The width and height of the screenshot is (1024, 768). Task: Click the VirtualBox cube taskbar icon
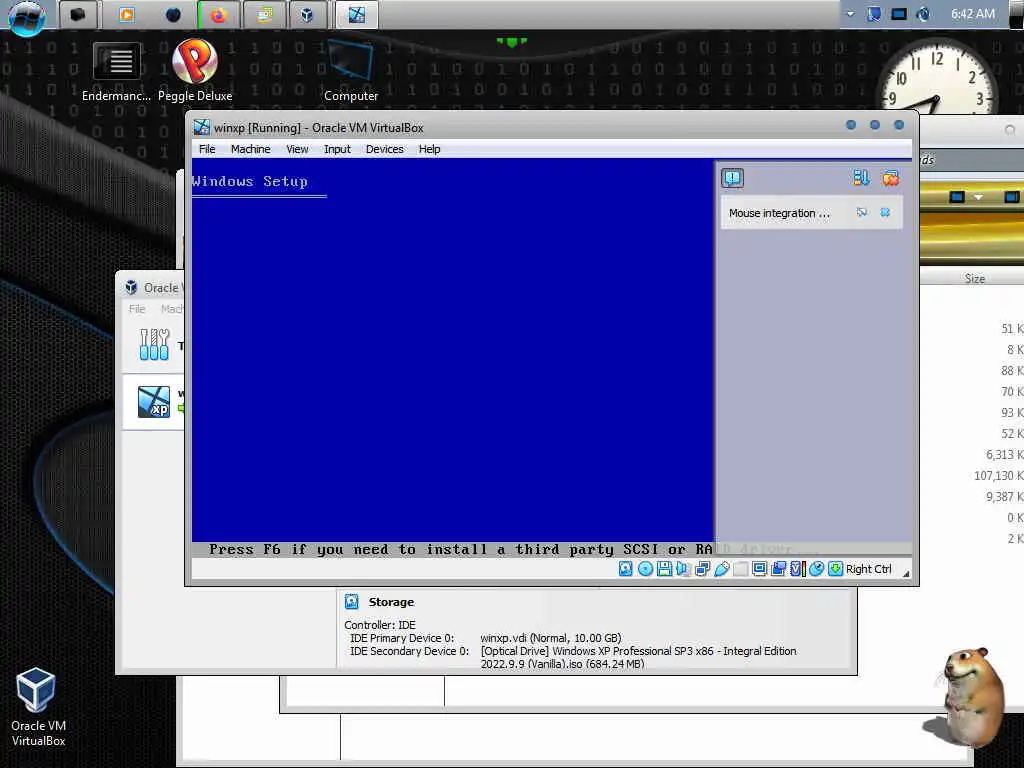(x=306, y=15)
